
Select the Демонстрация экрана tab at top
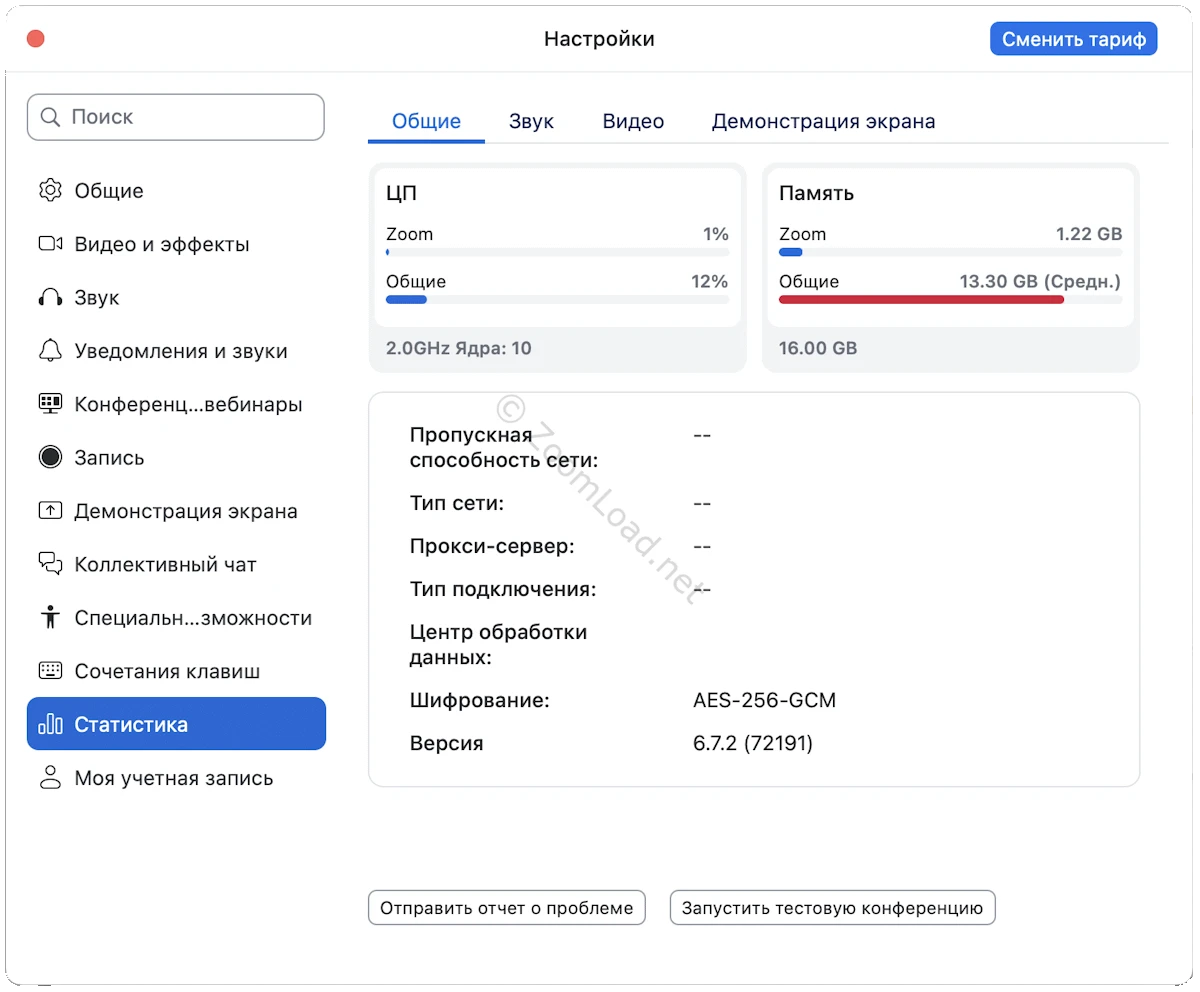coord(823,122)
